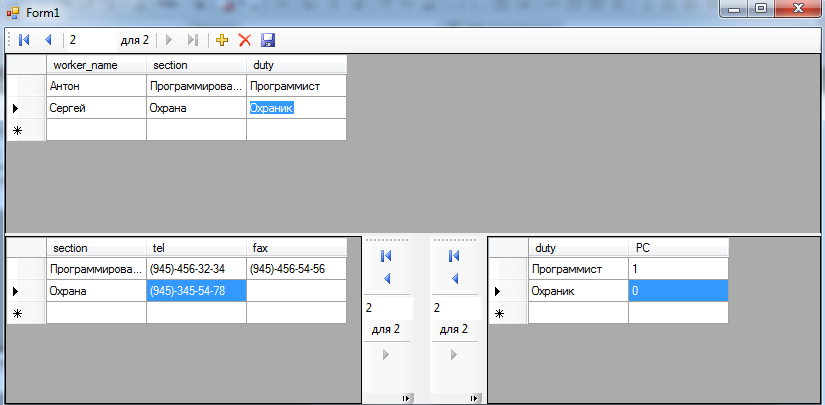The height and width of the screenshot is (405, 825).
Task: Maximize the Form1 window
Action: (x=761, y=9)
